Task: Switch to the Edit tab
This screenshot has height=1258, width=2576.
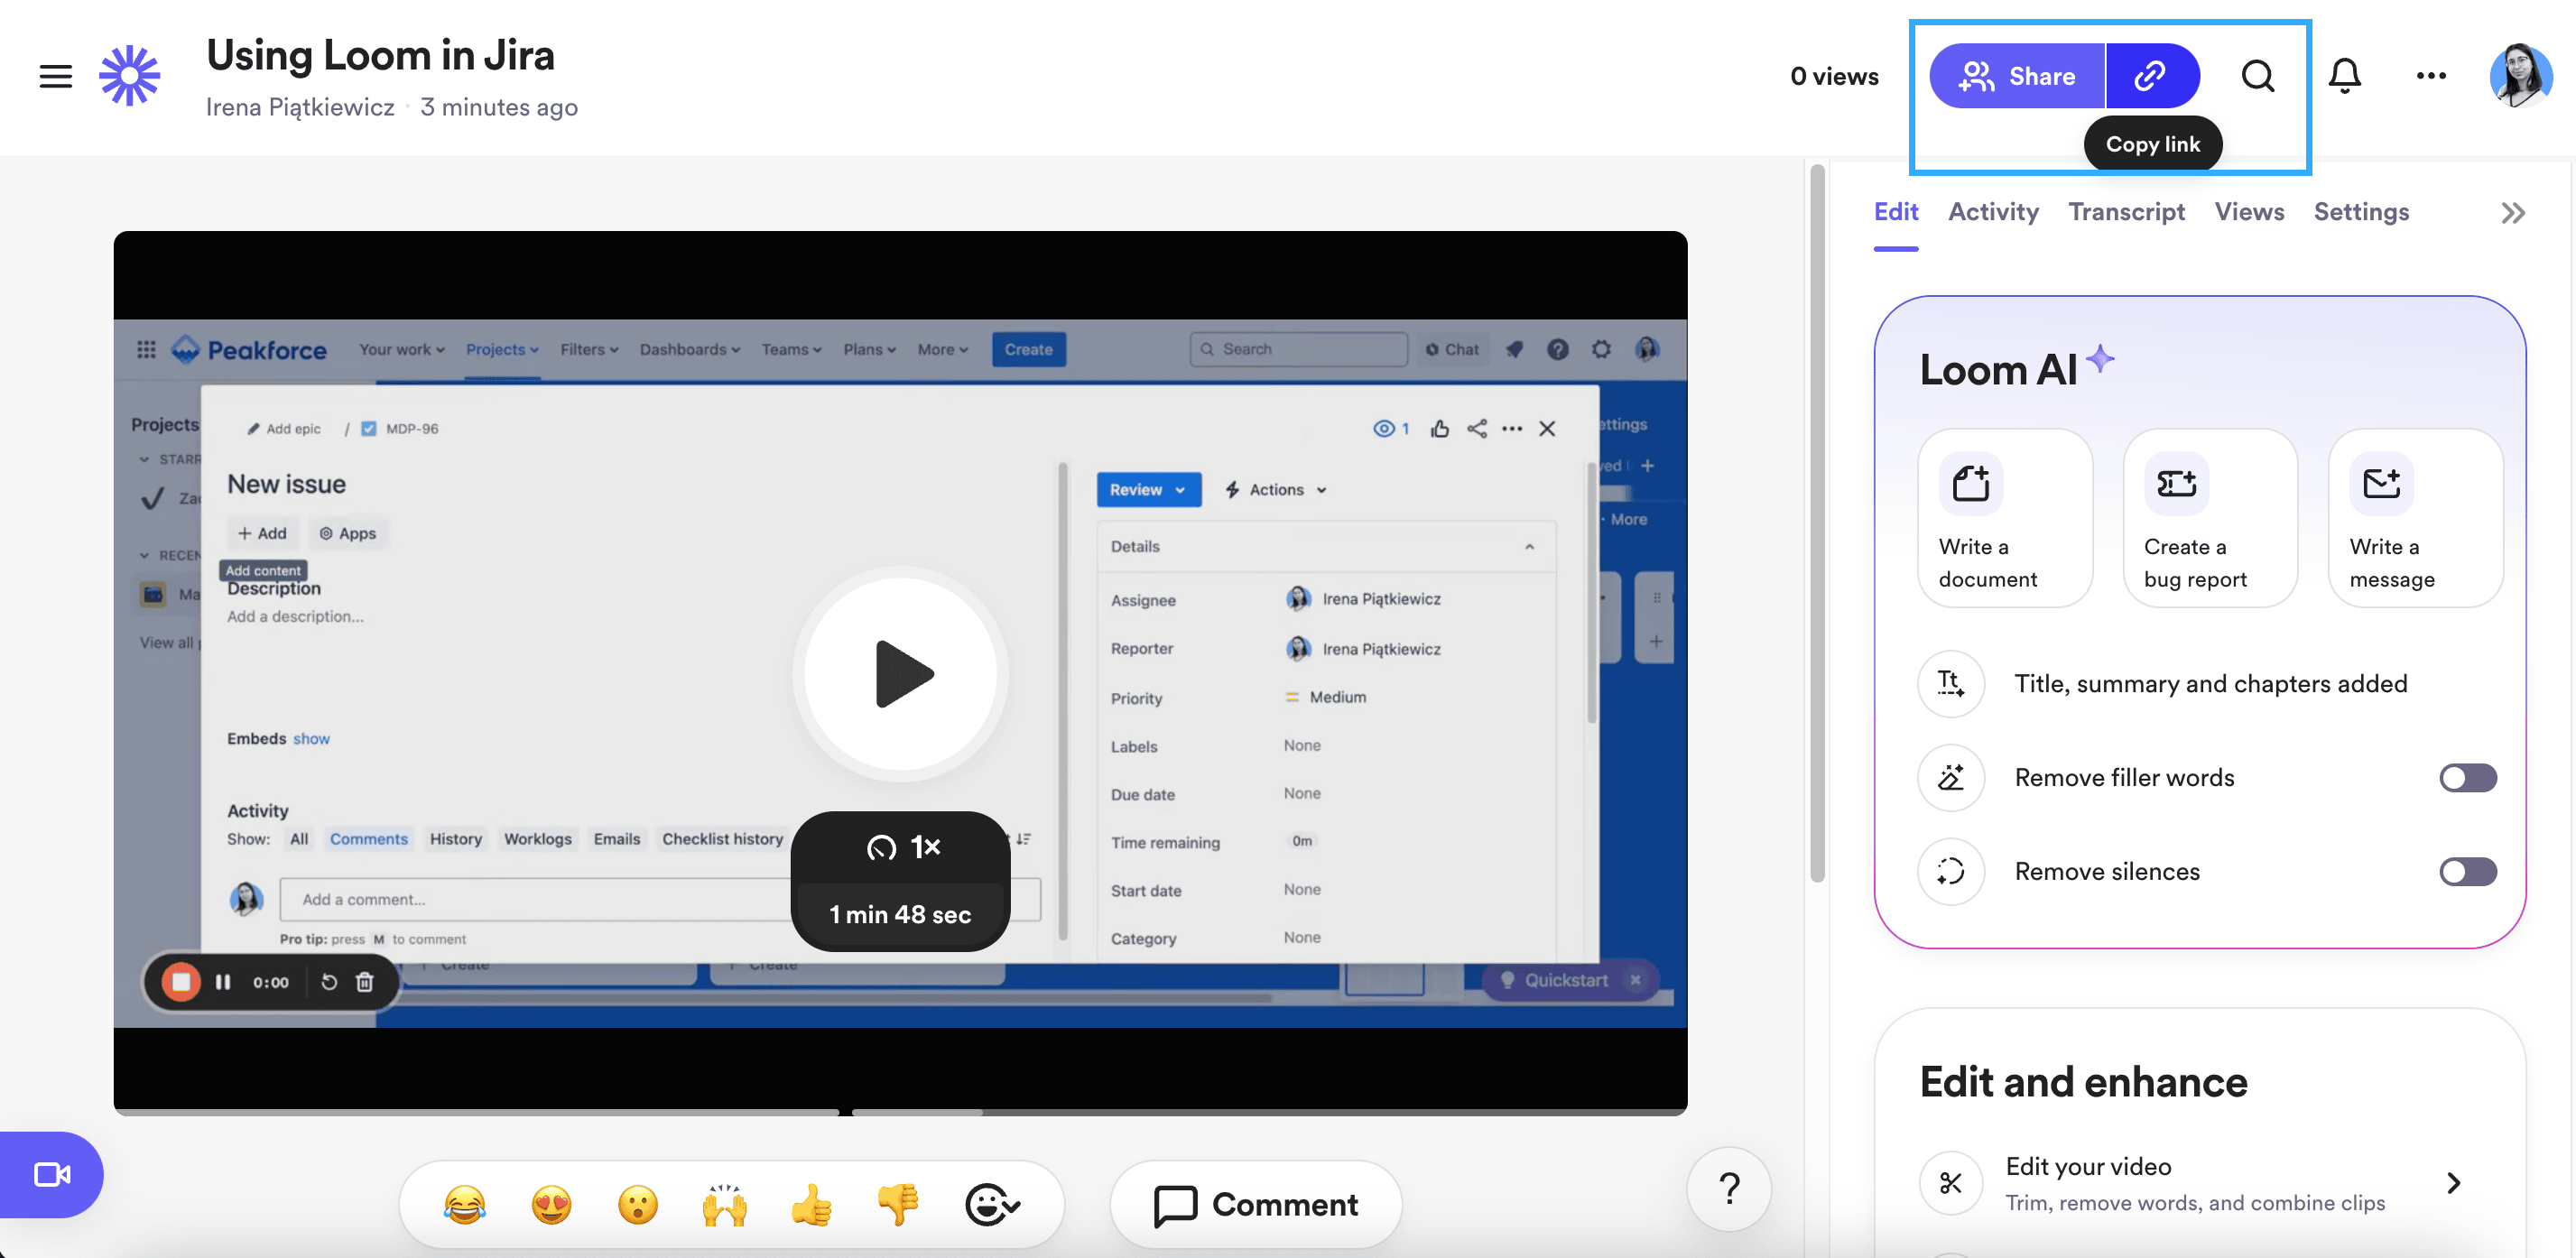Action: point(1896,212)
